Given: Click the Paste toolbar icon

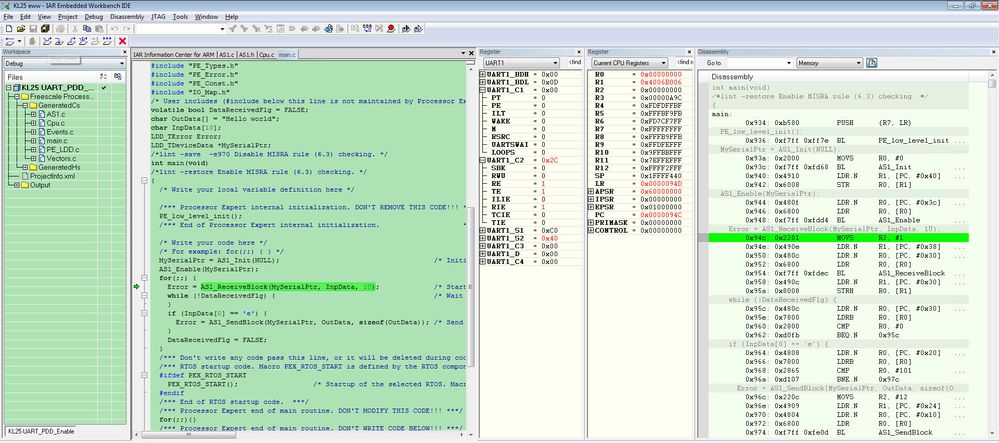Looking at the screenshot, I should pyautogui.click(x=99, y=29).
